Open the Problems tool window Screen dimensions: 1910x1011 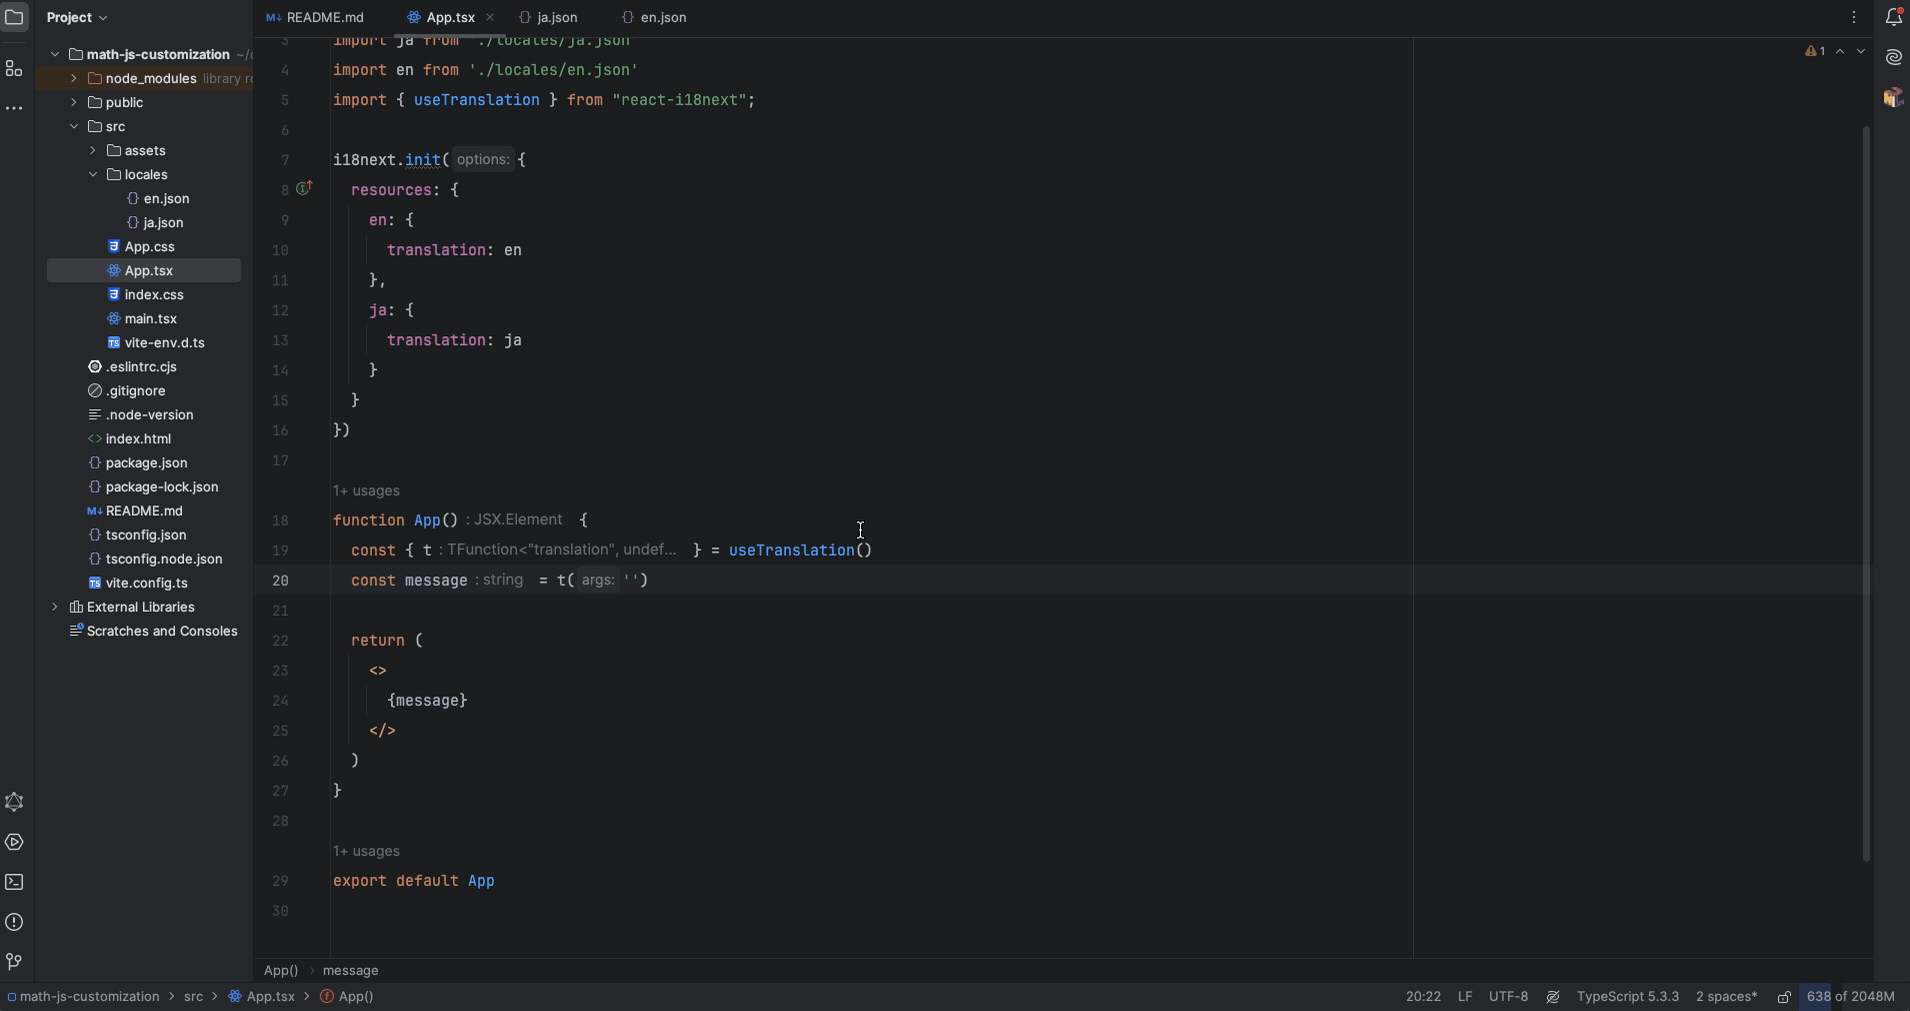point(14,922)
